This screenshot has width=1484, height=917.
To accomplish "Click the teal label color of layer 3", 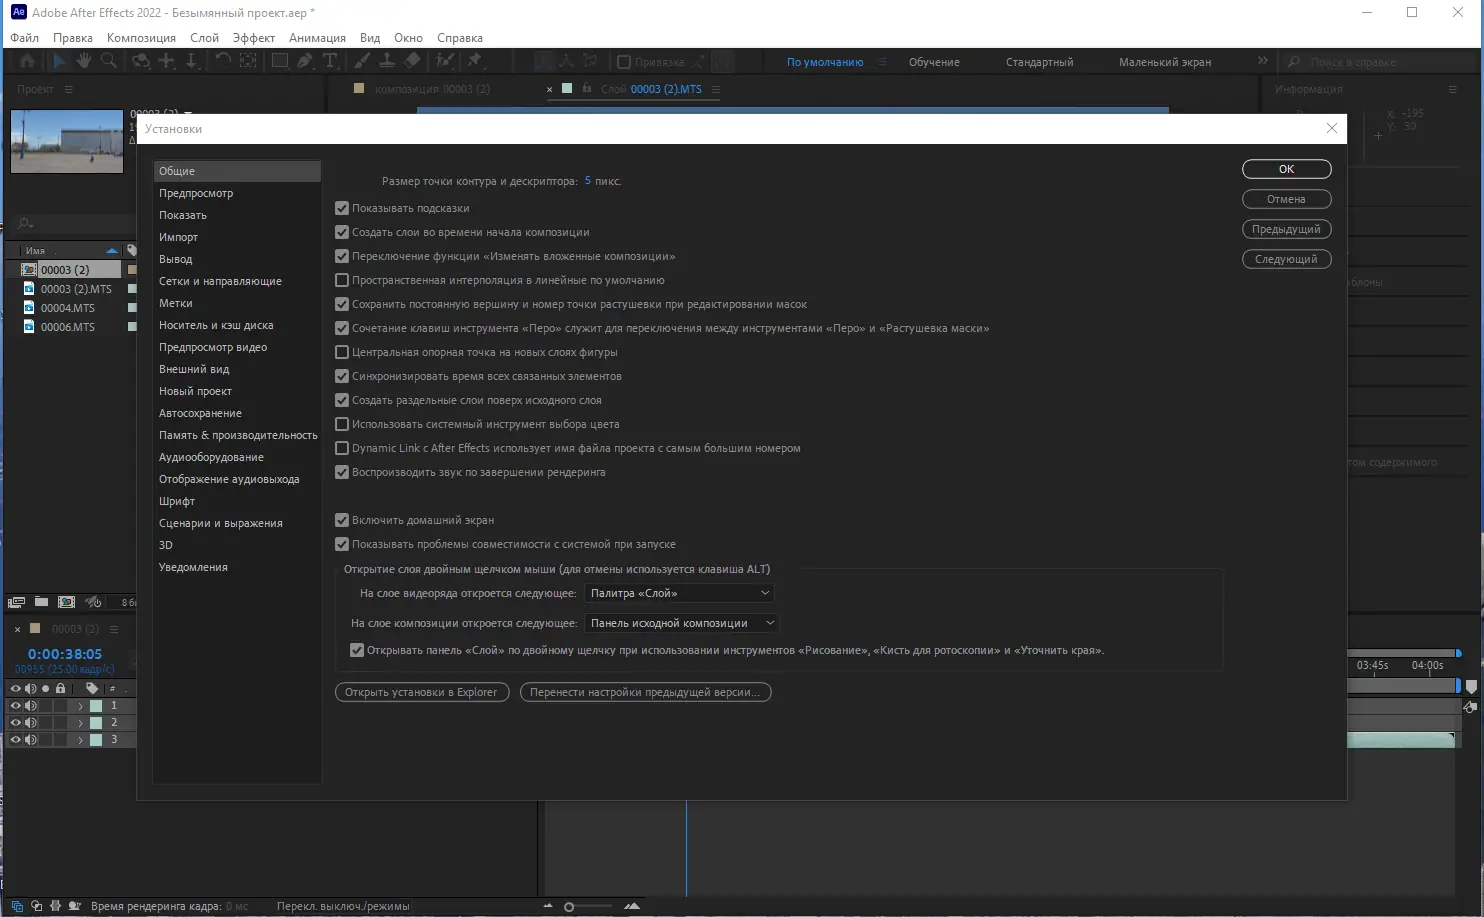I will click(96, 740).
